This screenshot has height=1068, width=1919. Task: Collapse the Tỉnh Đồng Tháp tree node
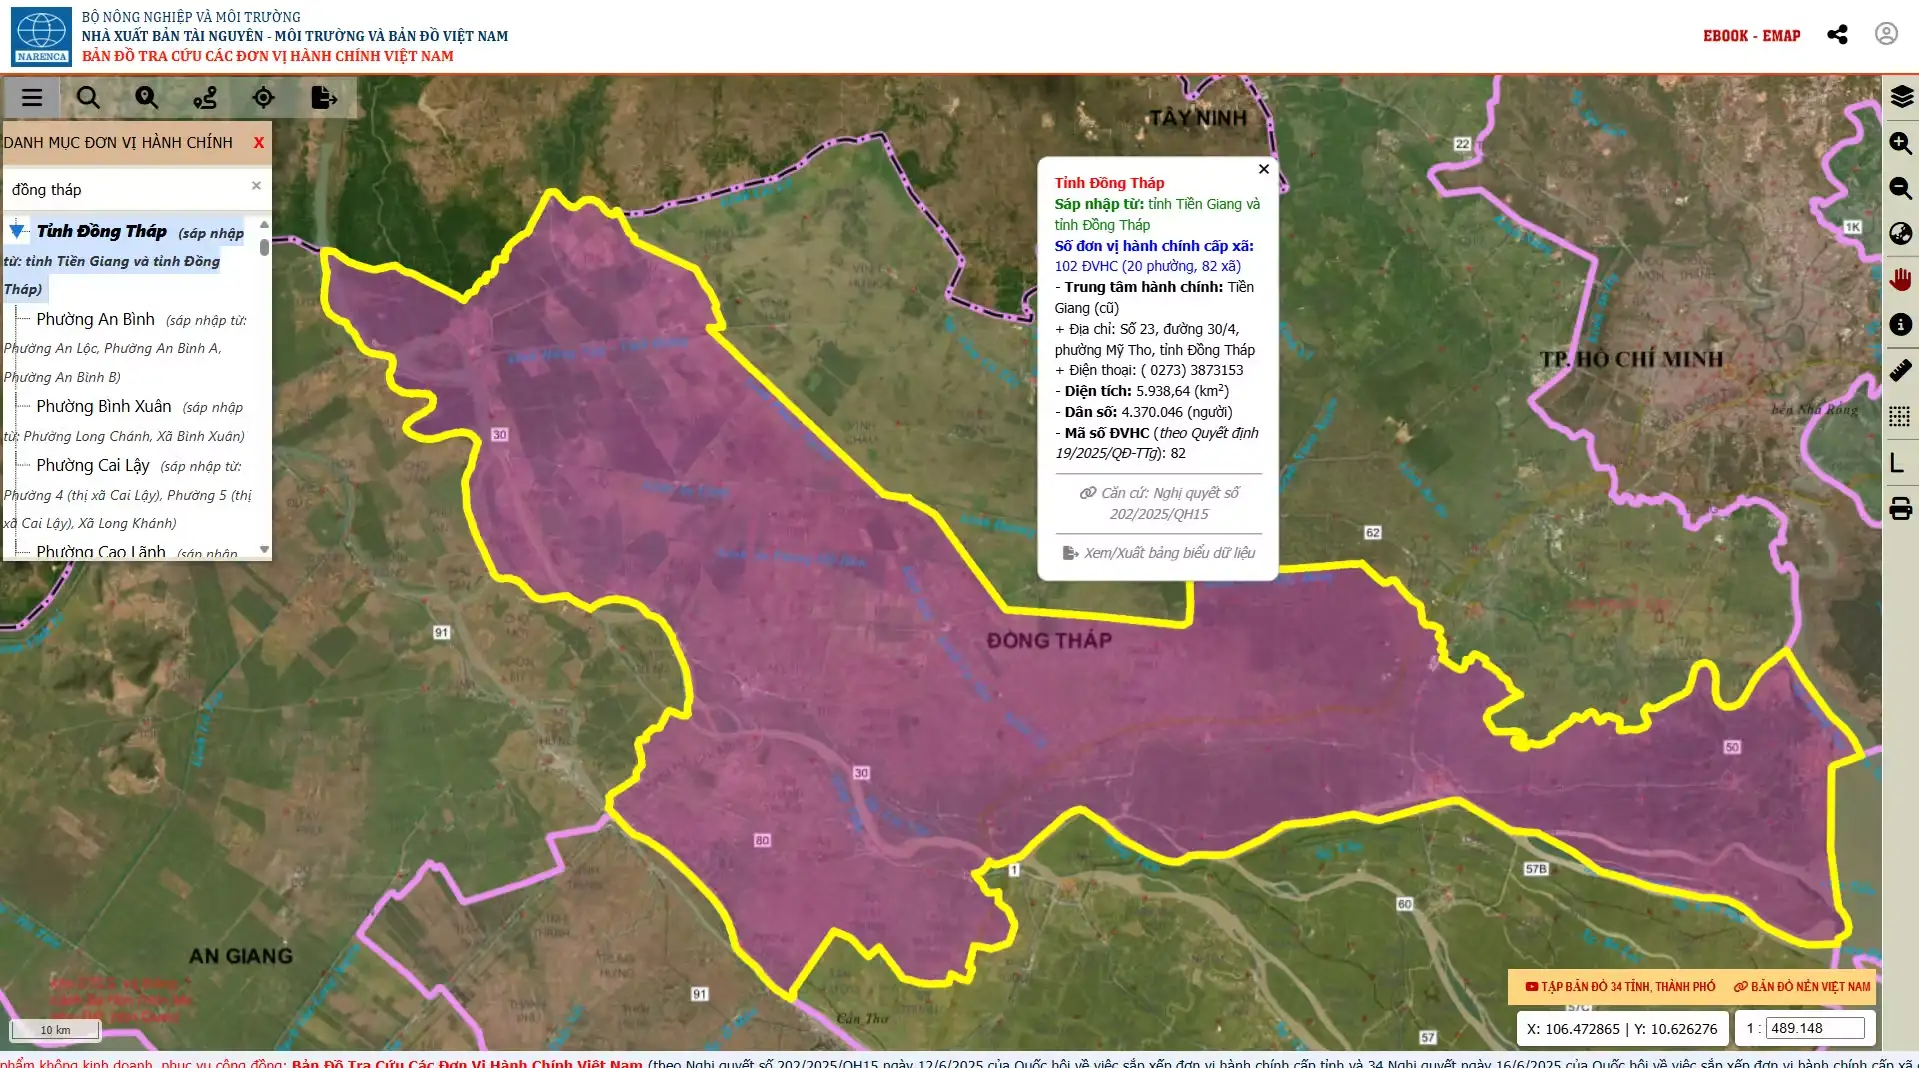point(17,231)
